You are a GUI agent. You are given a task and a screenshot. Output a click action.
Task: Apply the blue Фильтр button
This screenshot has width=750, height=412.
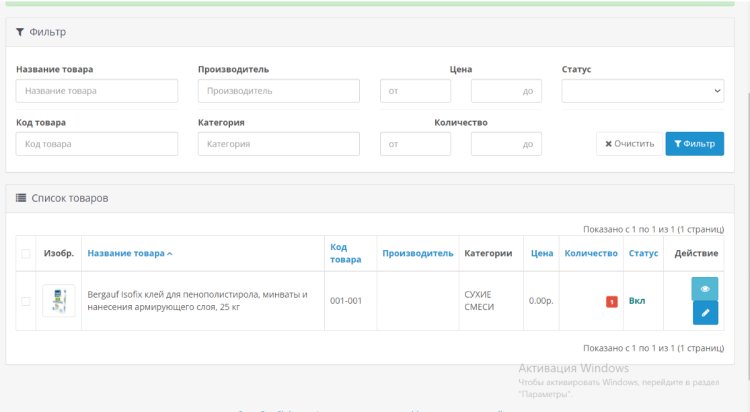(694, 144)
